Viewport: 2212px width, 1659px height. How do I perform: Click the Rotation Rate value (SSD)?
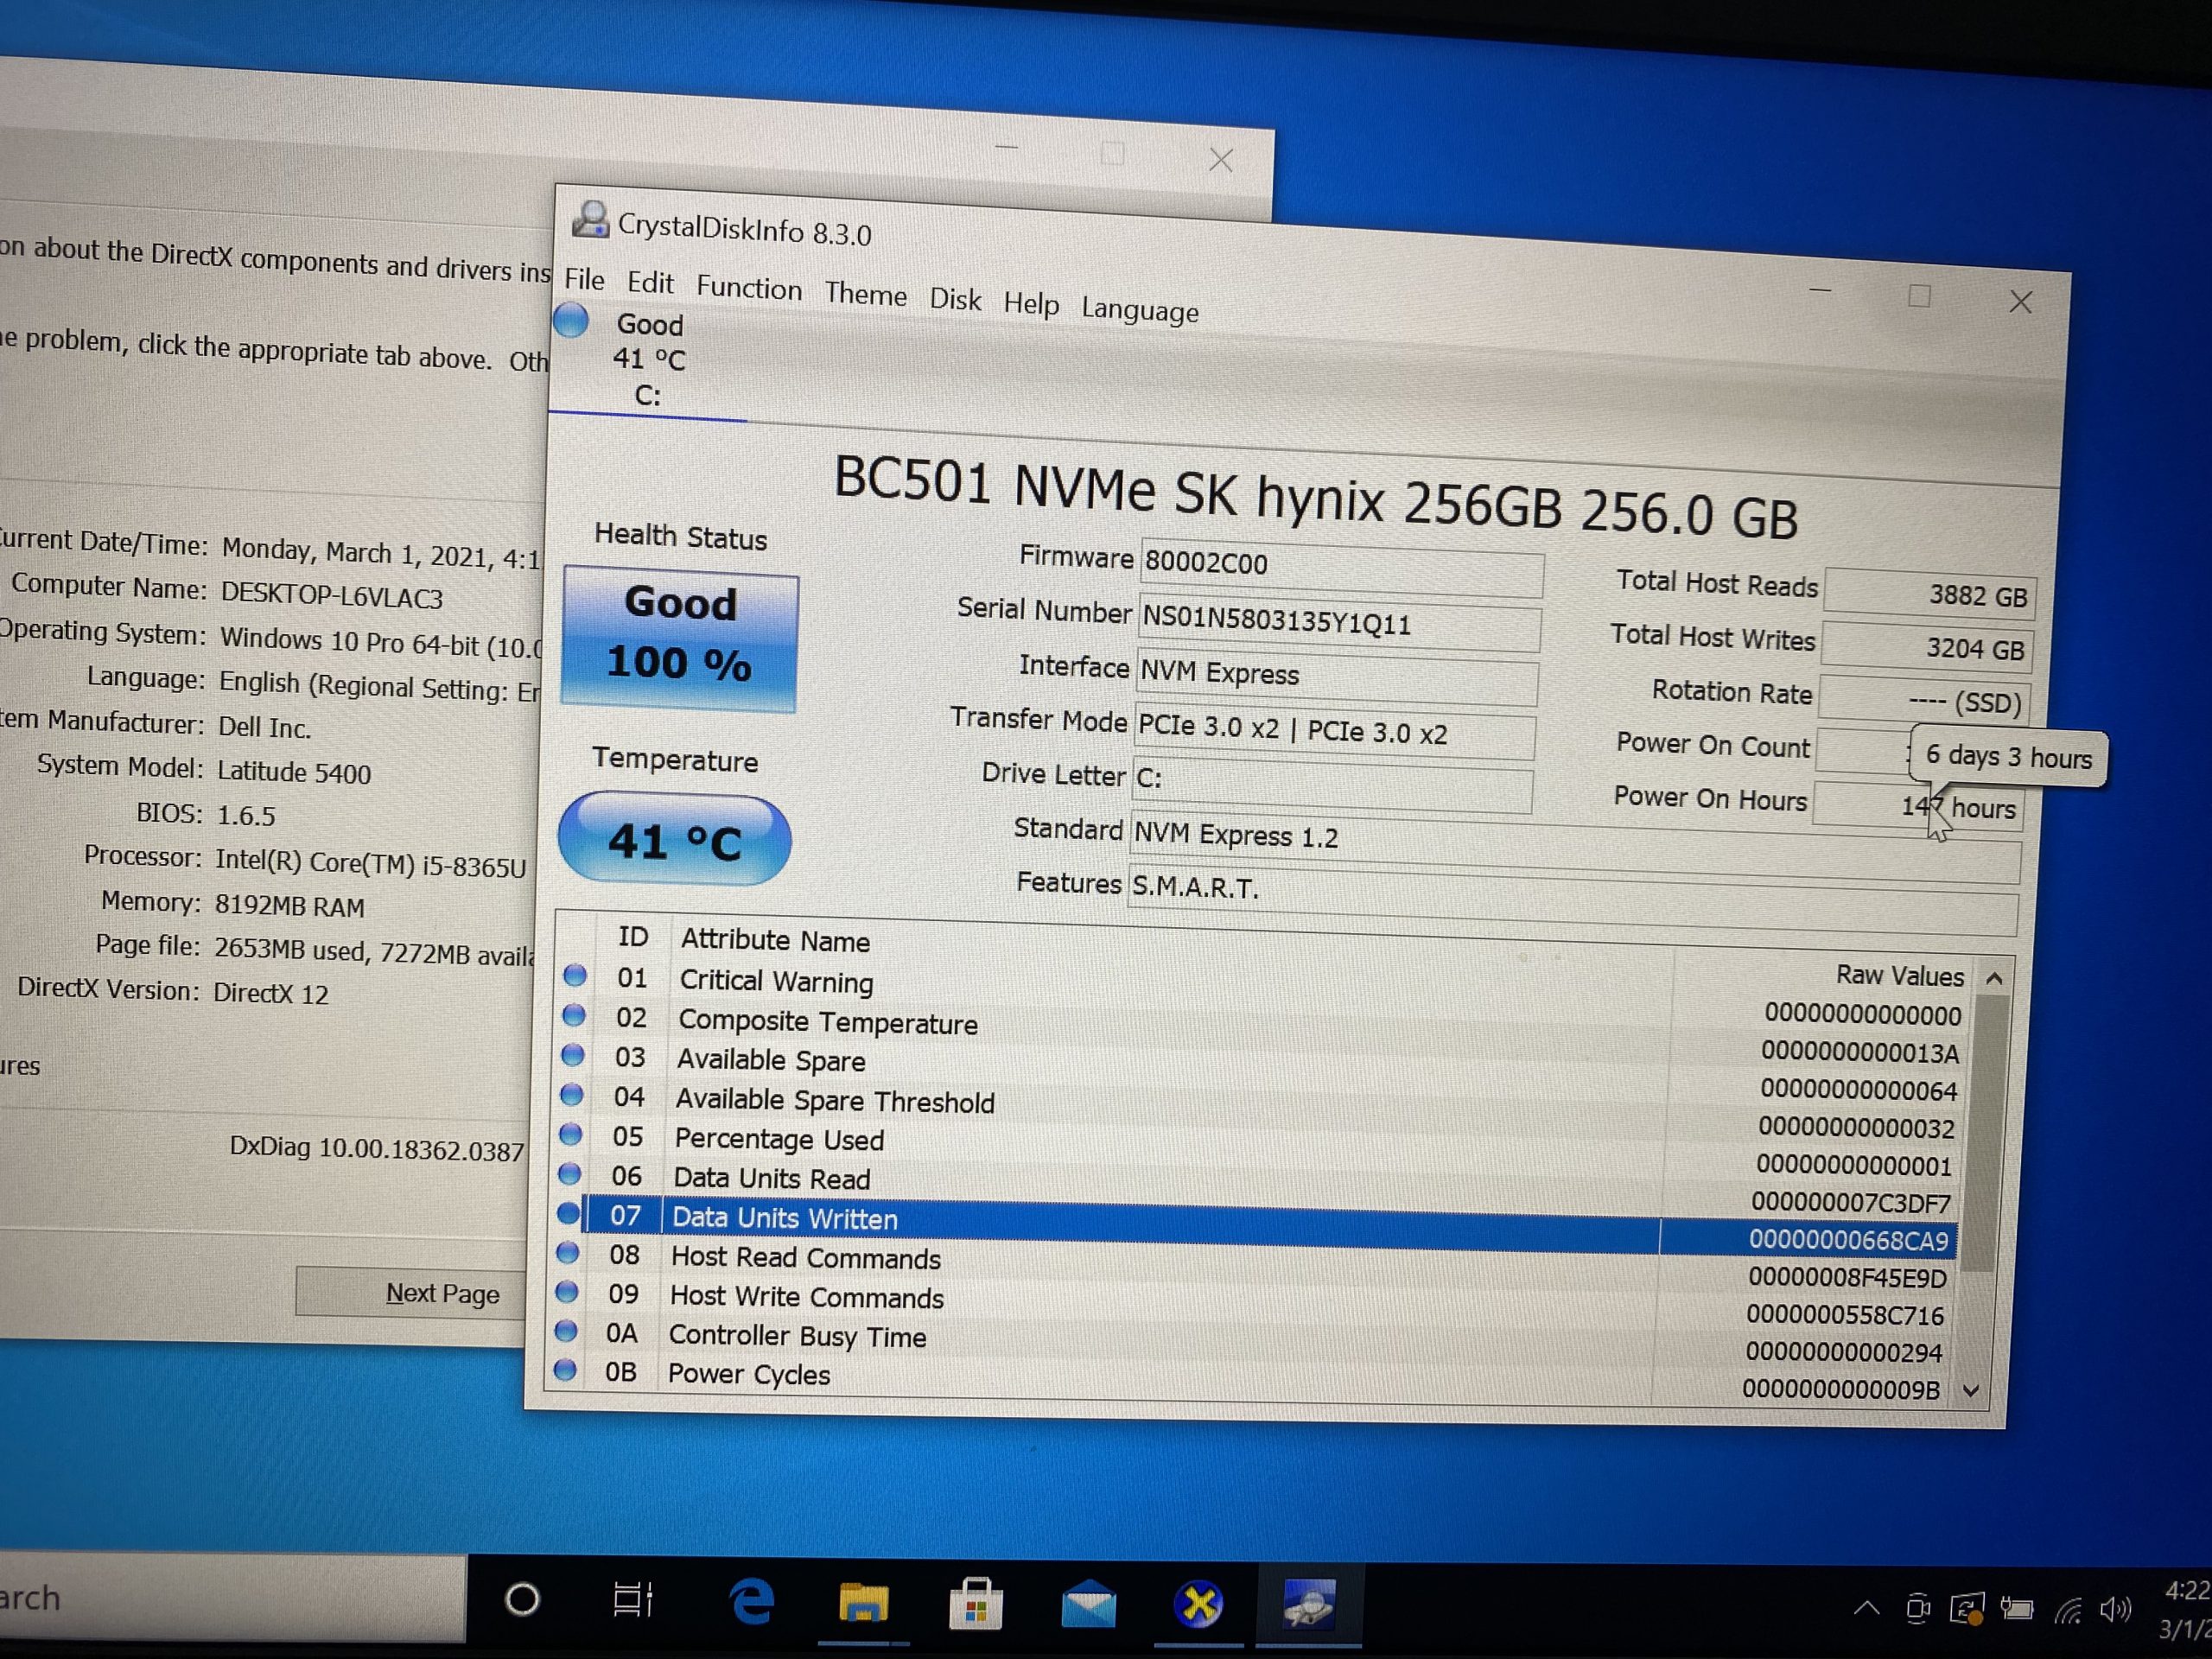[1923, 699]
